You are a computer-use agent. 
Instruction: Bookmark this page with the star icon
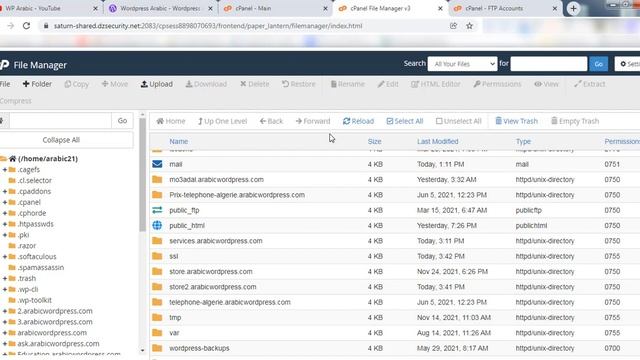click(x=469, y=26)
